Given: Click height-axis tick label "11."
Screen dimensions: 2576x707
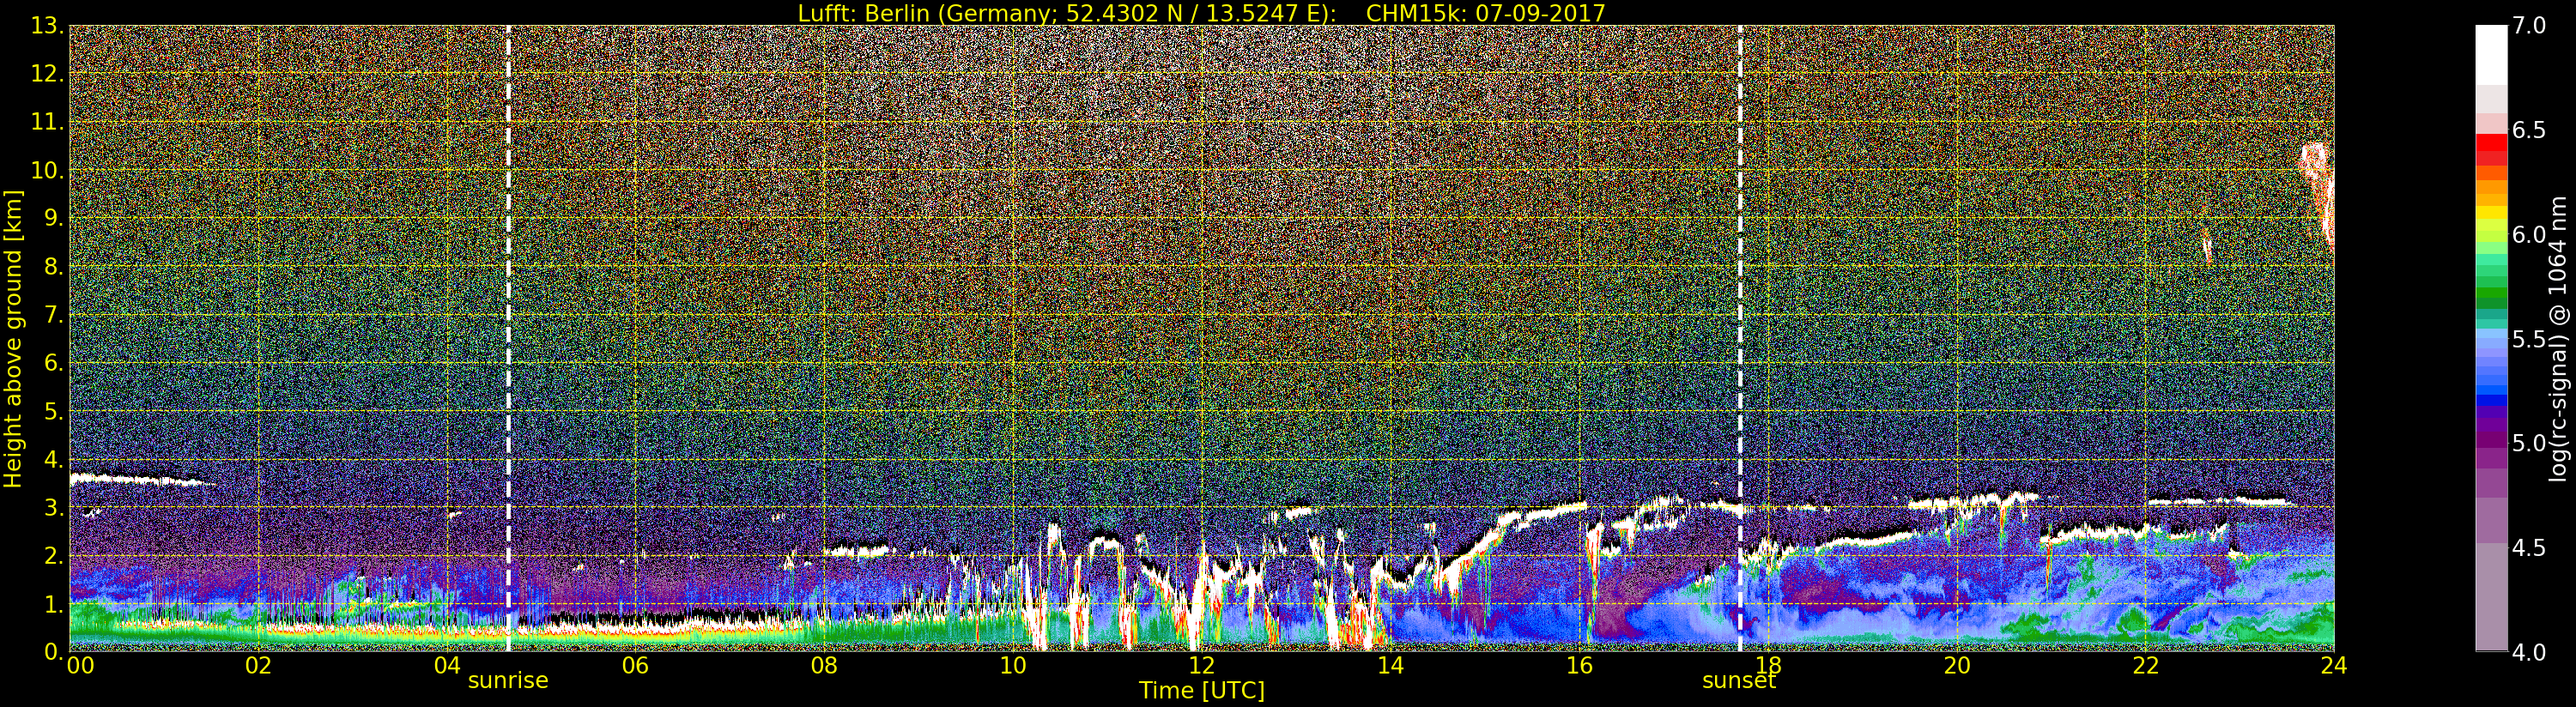Looking at the screenshot, I should (48, 122).
